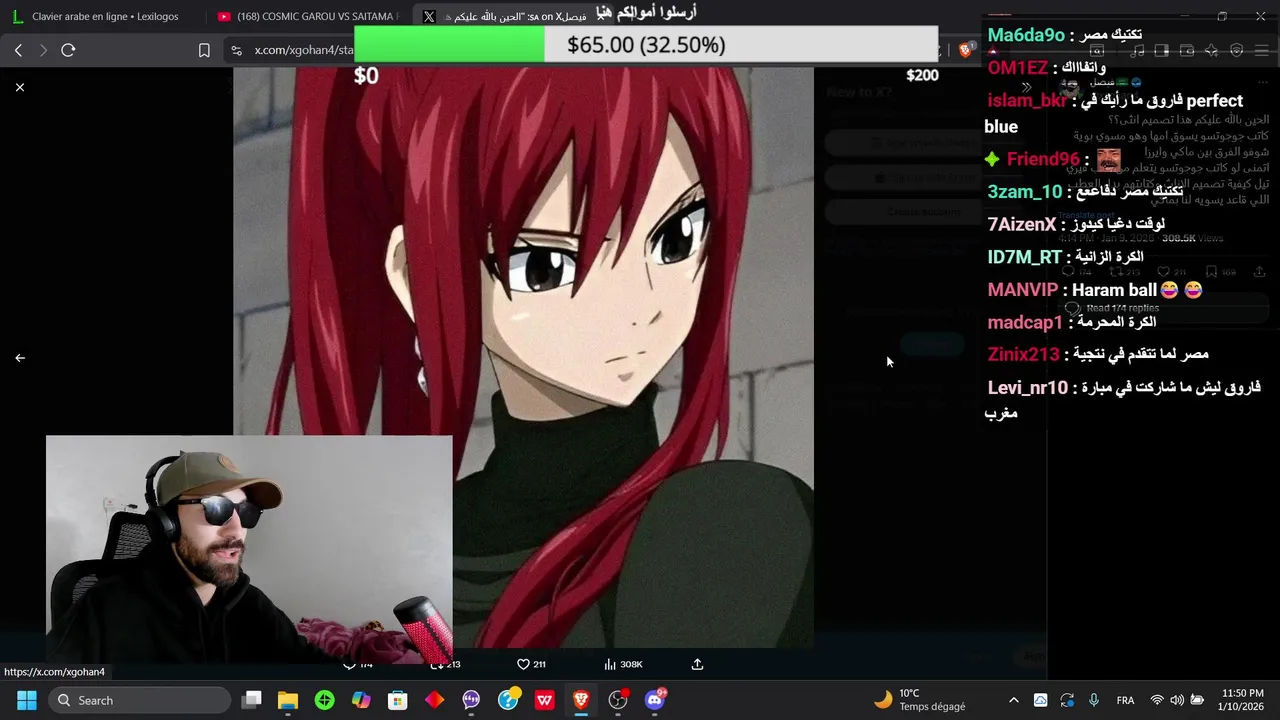The height and width of the screenshot is (720, 1280).
Task: Click chat username madcap1
Action: pyautogui.click(x=1024, y=322)
